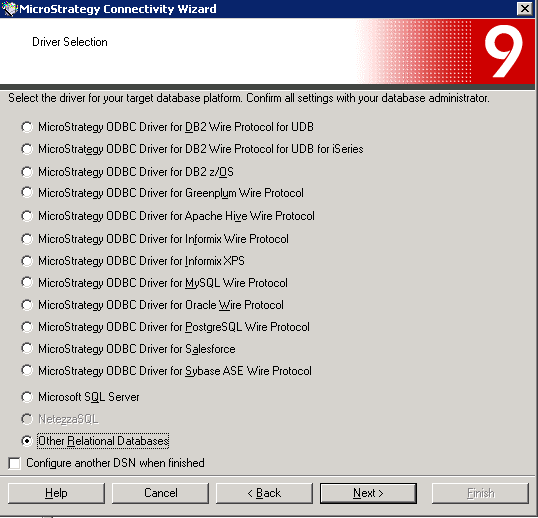Proceed with the Next button
The height and width of the screenshot is (518, 538).
tap(368, 493)
